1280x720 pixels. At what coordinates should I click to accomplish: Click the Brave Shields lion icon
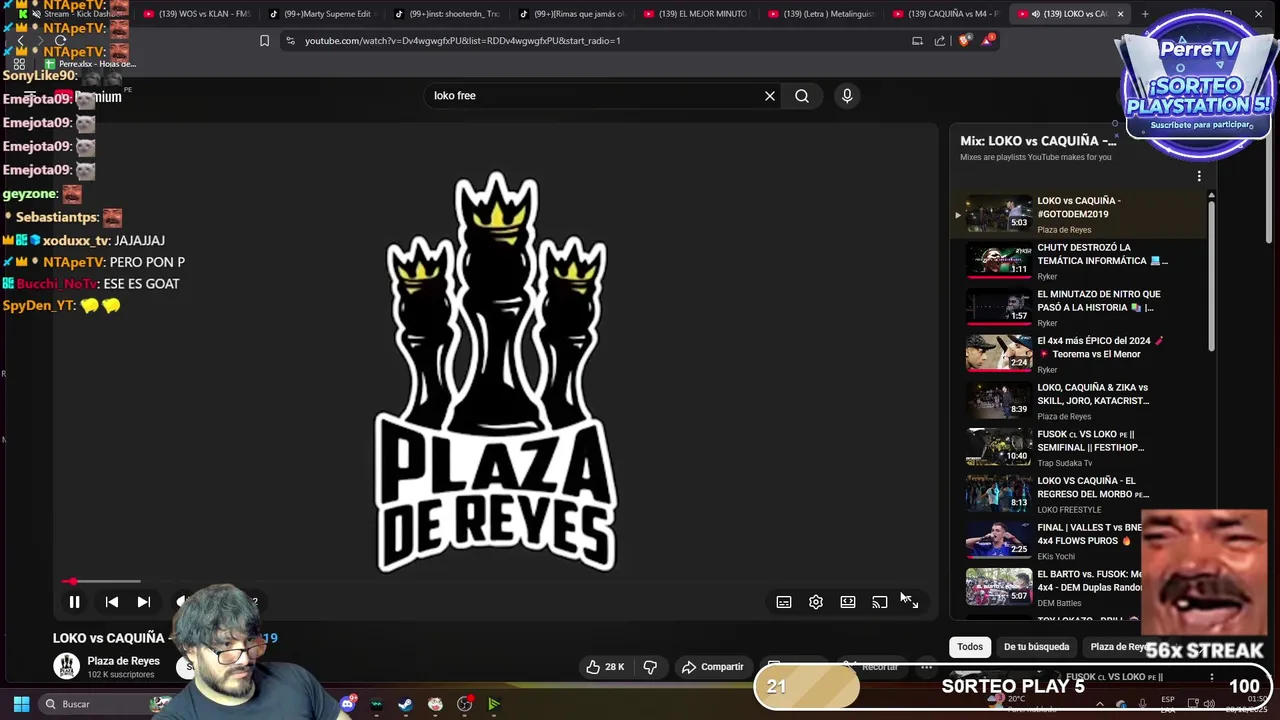(x=964, y=41)
